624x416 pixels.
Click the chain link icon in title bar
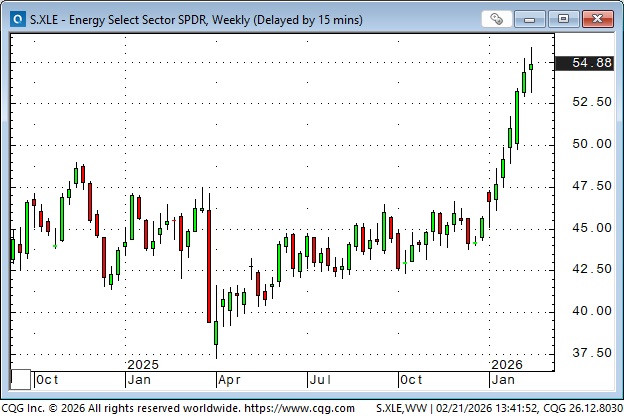(497, 18)
